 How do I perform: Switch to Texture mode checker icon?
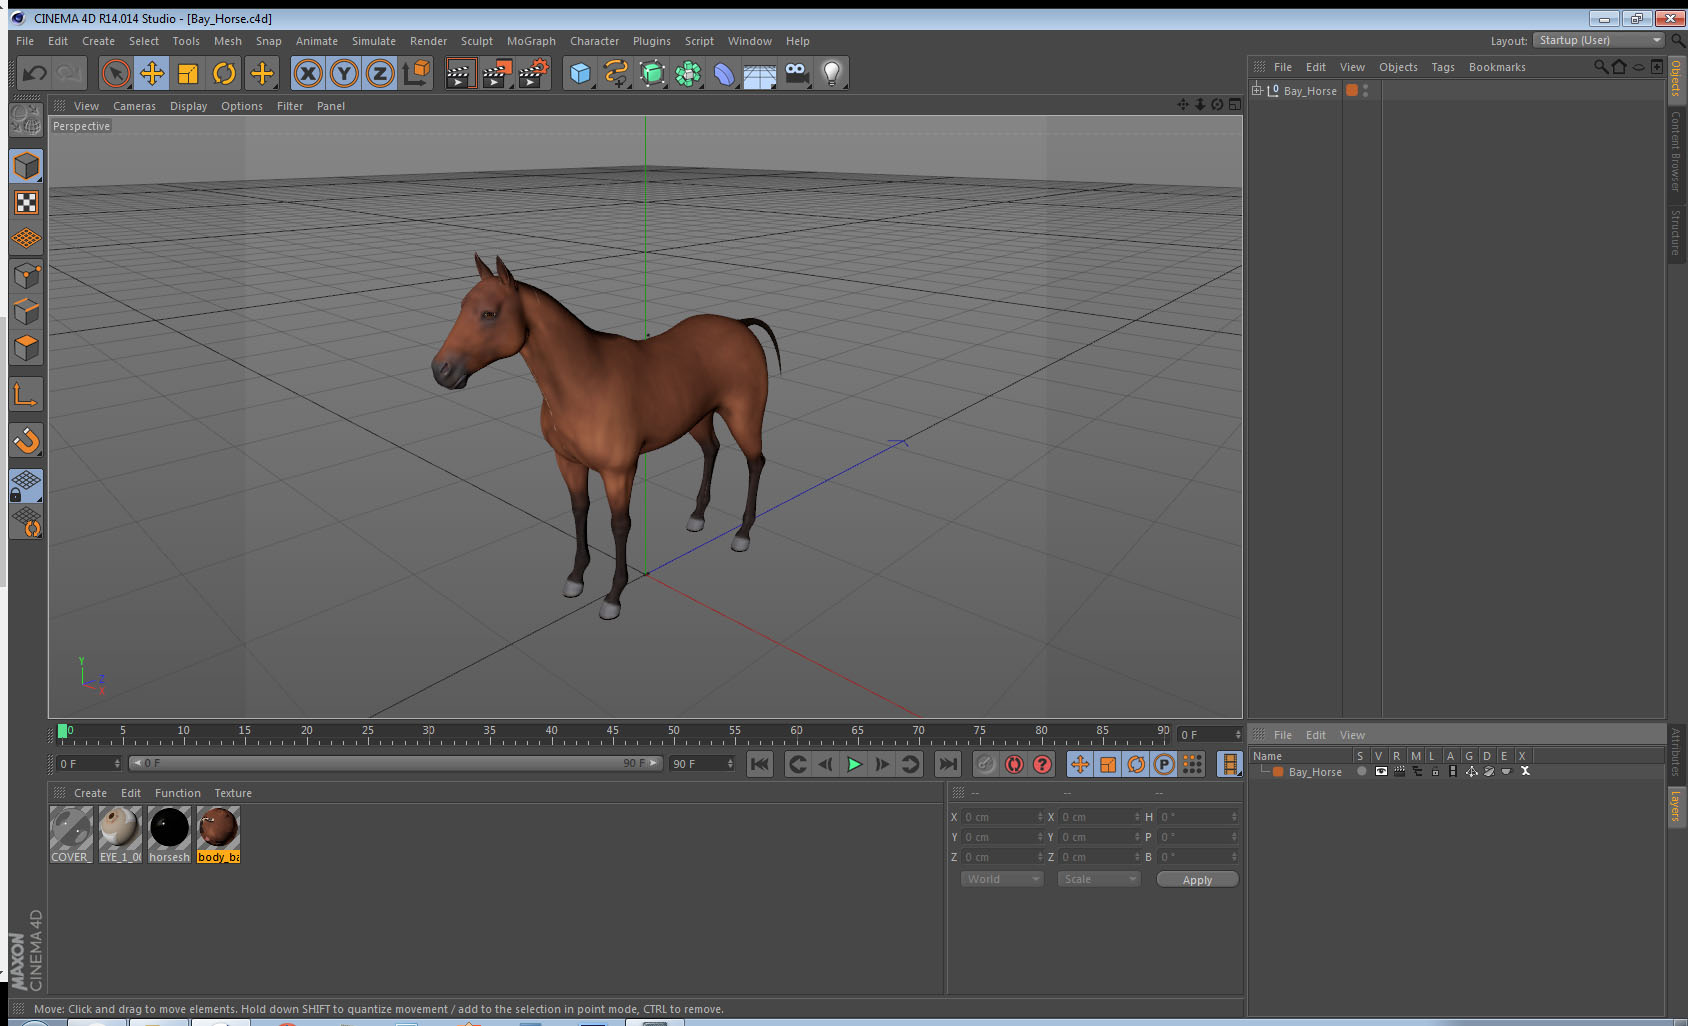pos(26,203)
